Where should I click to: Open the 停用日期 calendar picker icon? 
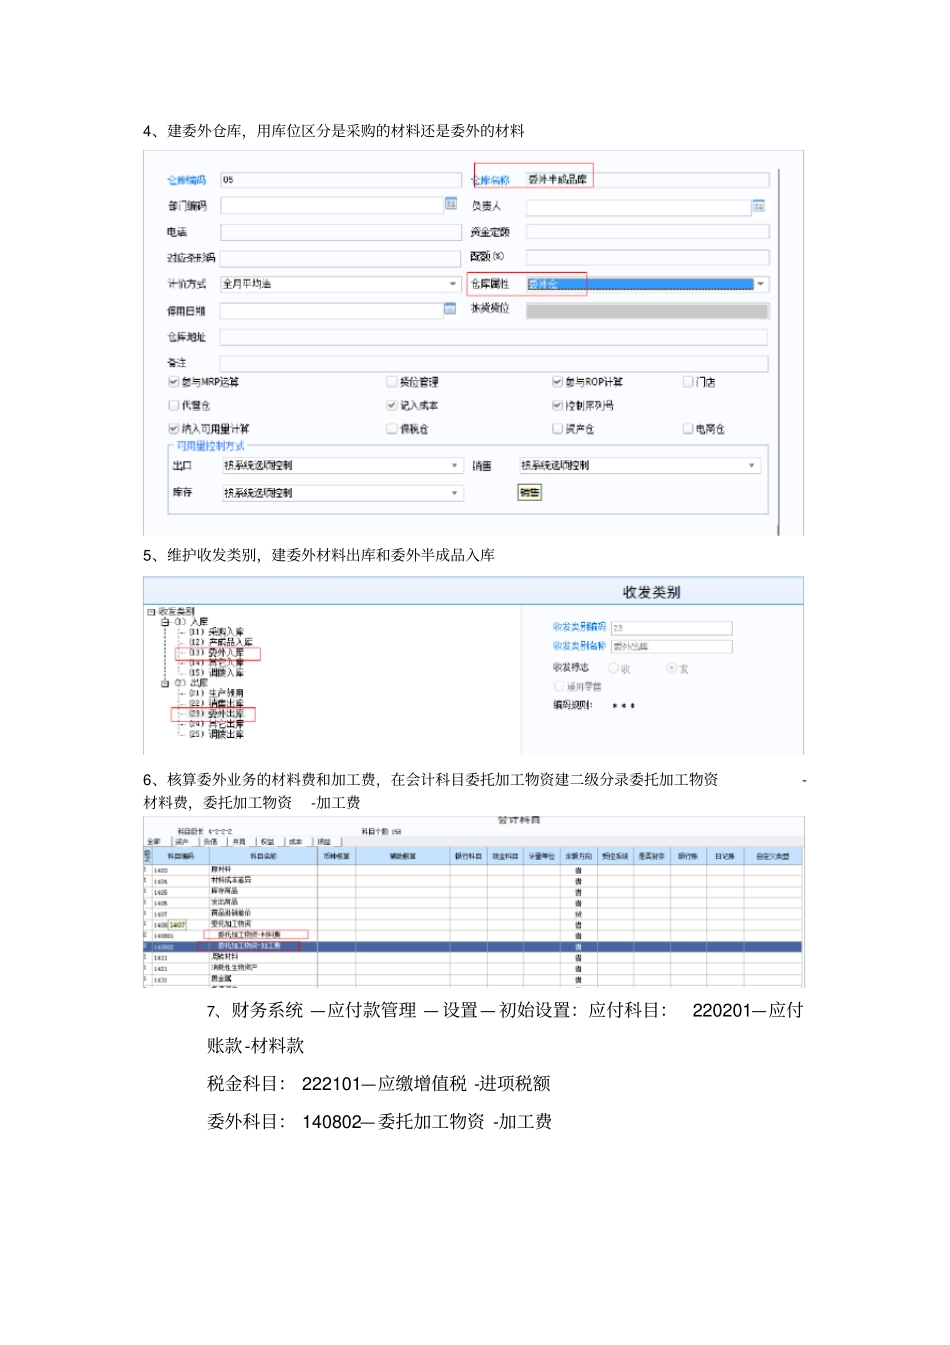coord(450,309)
